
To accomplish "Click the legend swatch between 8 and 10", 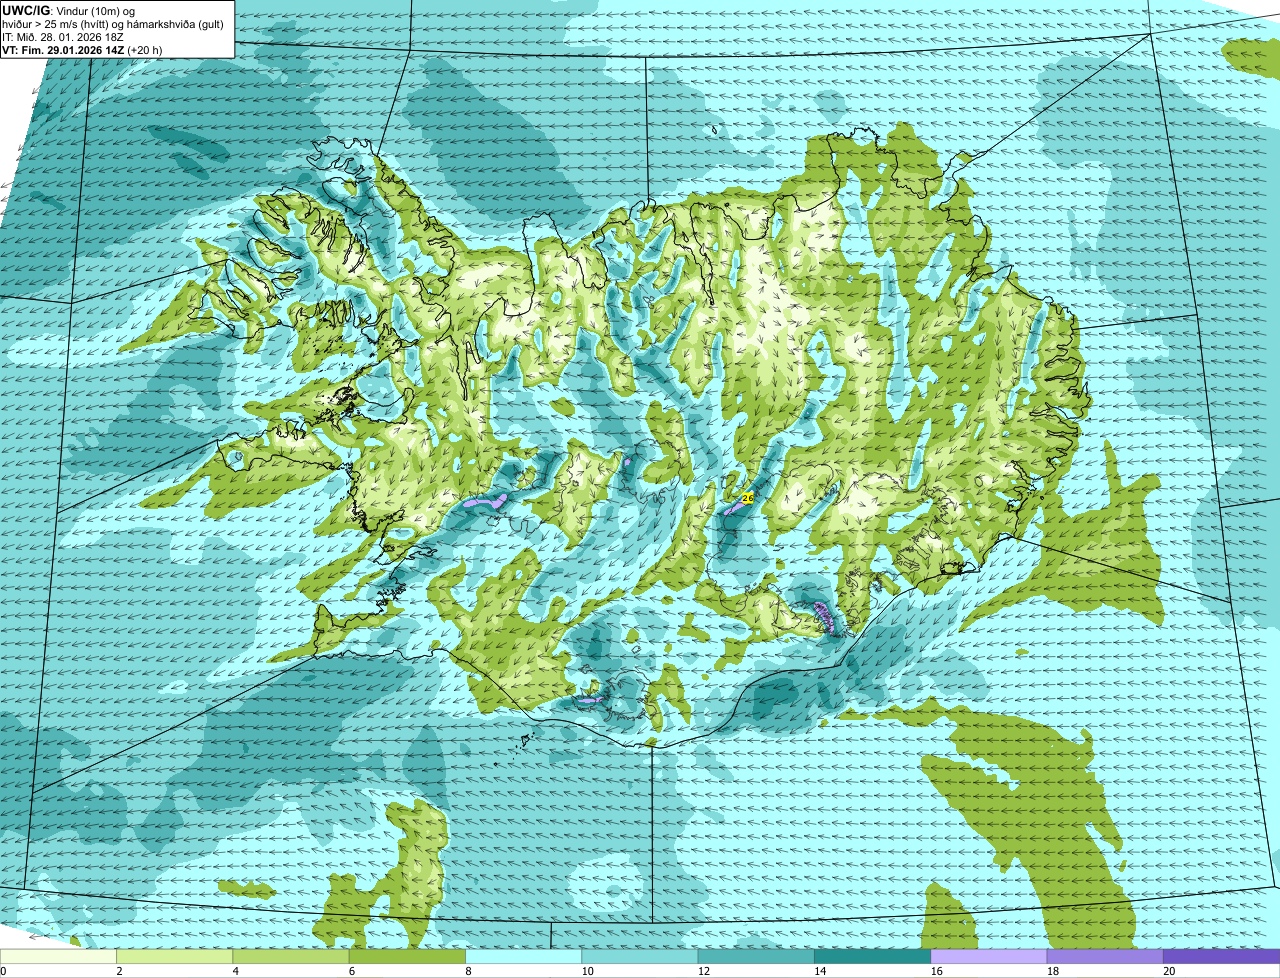I will tap(523, 956).
